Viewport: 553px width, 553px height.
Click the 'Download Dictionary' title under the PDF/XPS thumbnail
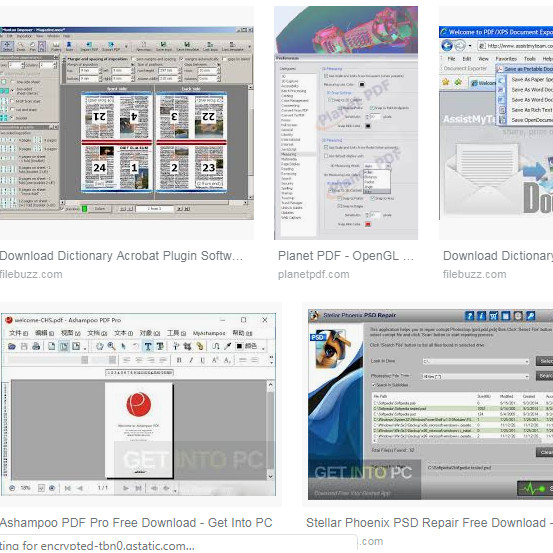click(x=498, y=256)
